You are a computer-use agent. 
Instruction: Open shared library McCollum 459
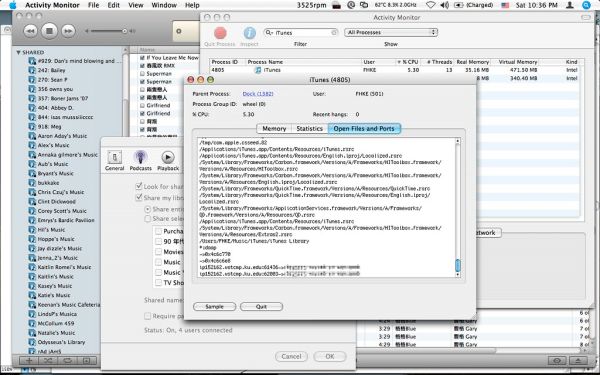(x=55, y=323)
